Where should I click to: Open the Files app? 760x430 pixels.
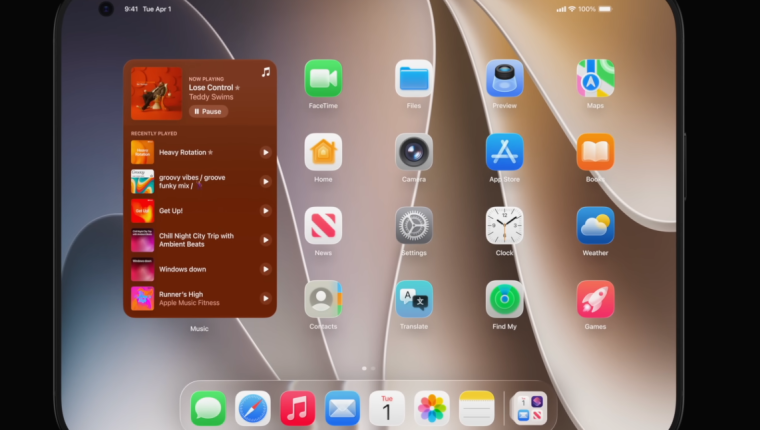pos(414,79)
